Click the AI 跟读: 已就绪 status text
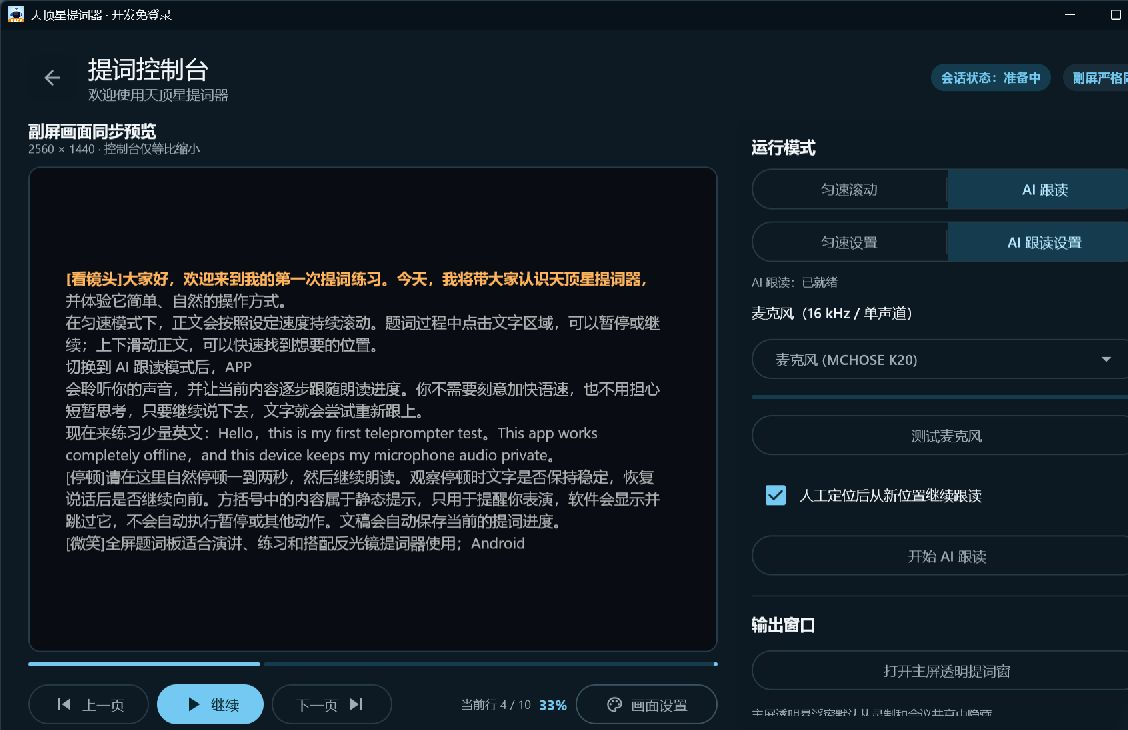 click(794, 282)
